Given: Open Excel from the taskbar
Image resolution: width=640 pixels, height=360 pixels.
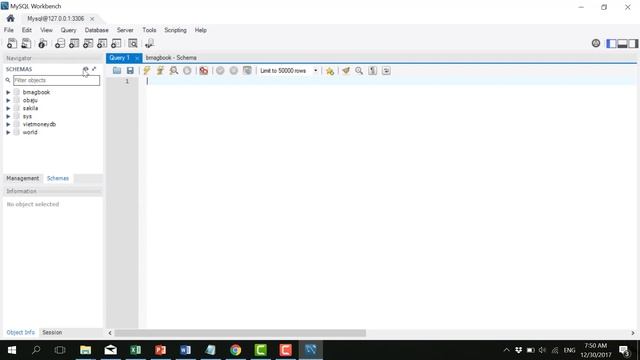Looking at the screenshot, I should pos(136,350).
